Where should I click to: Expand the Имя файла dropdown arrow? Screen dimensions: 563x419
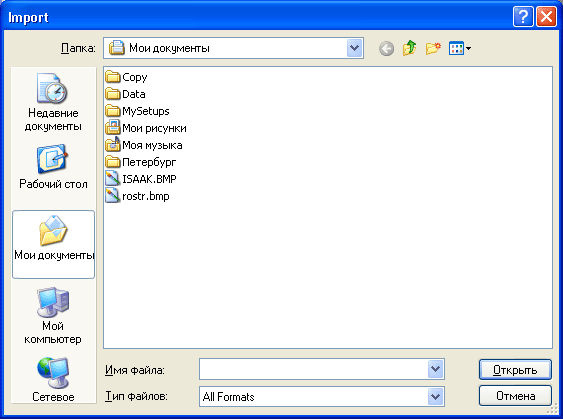click(436, 369)
